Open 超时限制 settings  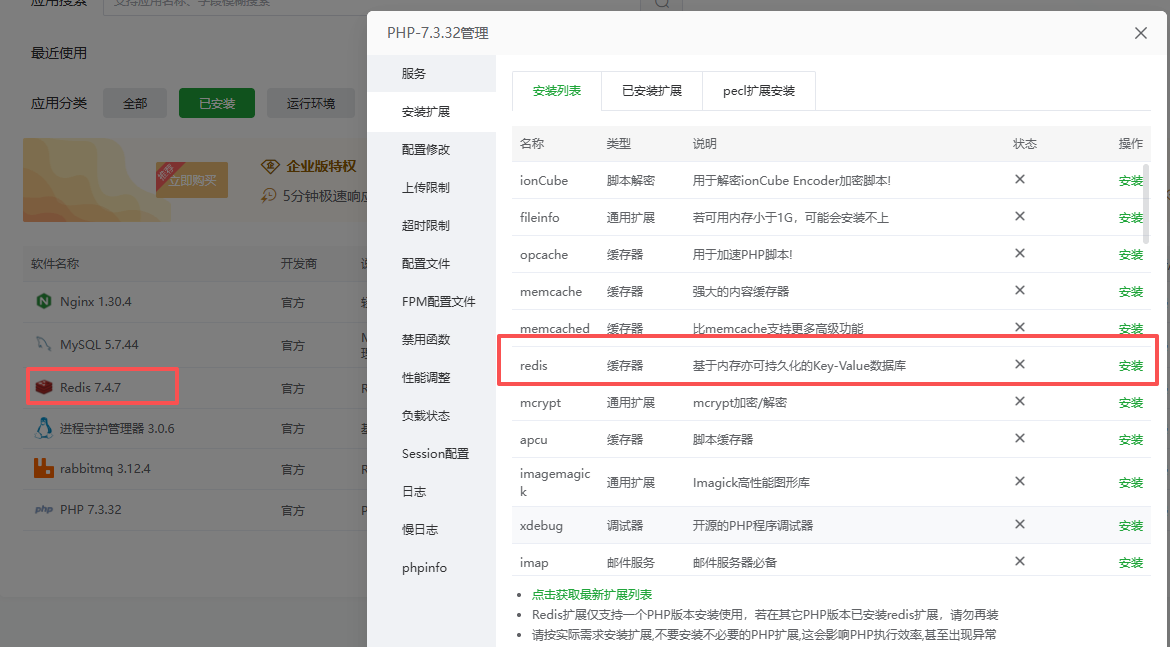[x=431, y=225]
